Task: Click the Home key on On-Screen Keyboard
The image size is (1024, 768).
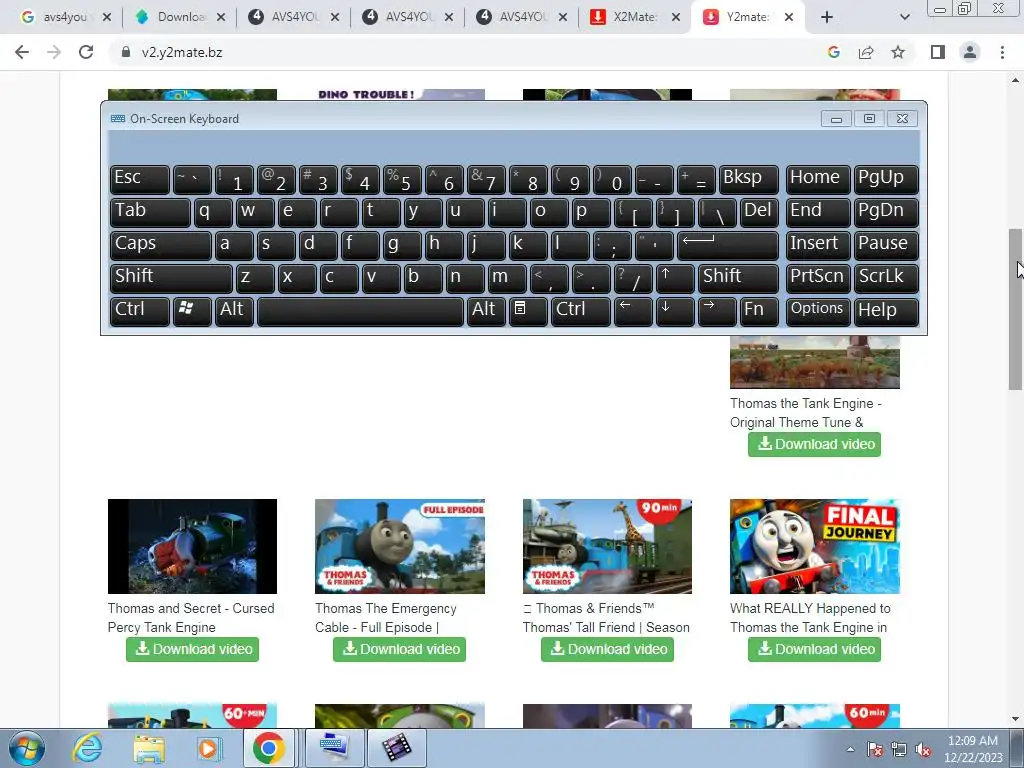Action: point(818,179)
